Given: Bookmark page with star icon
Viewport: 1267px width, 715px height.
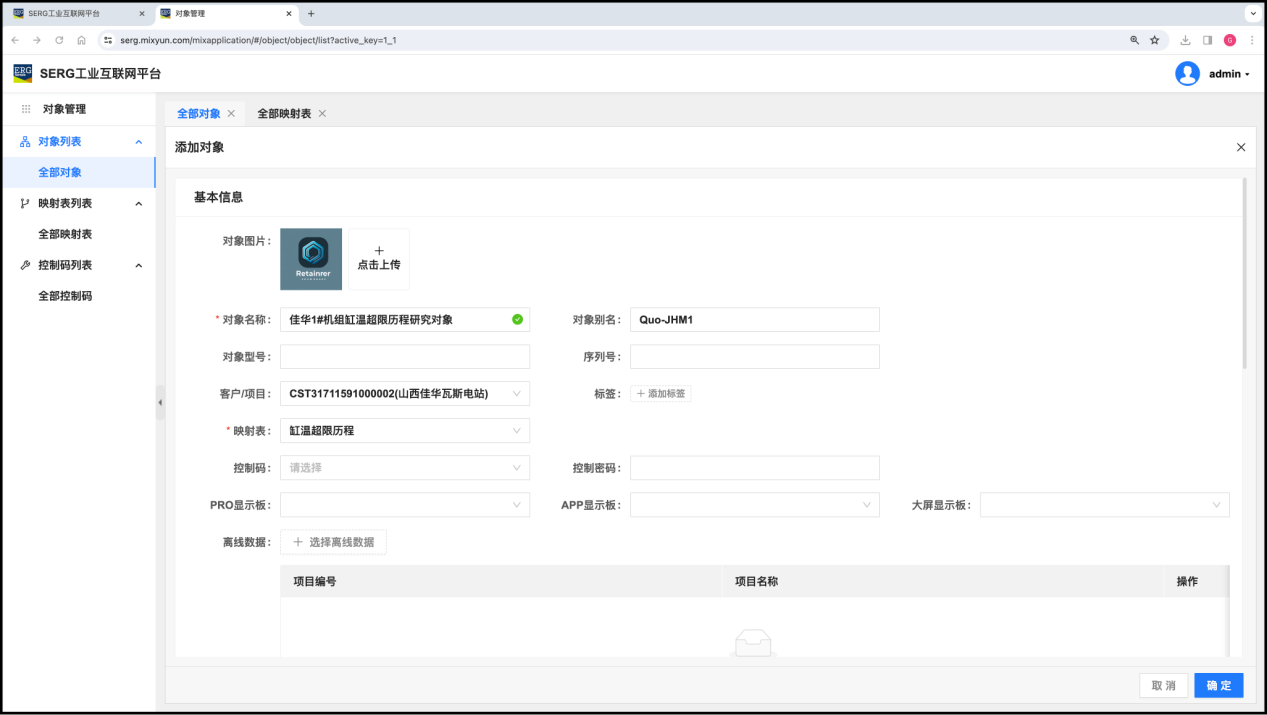Looking at the screenshot, I should (1154, 40).
